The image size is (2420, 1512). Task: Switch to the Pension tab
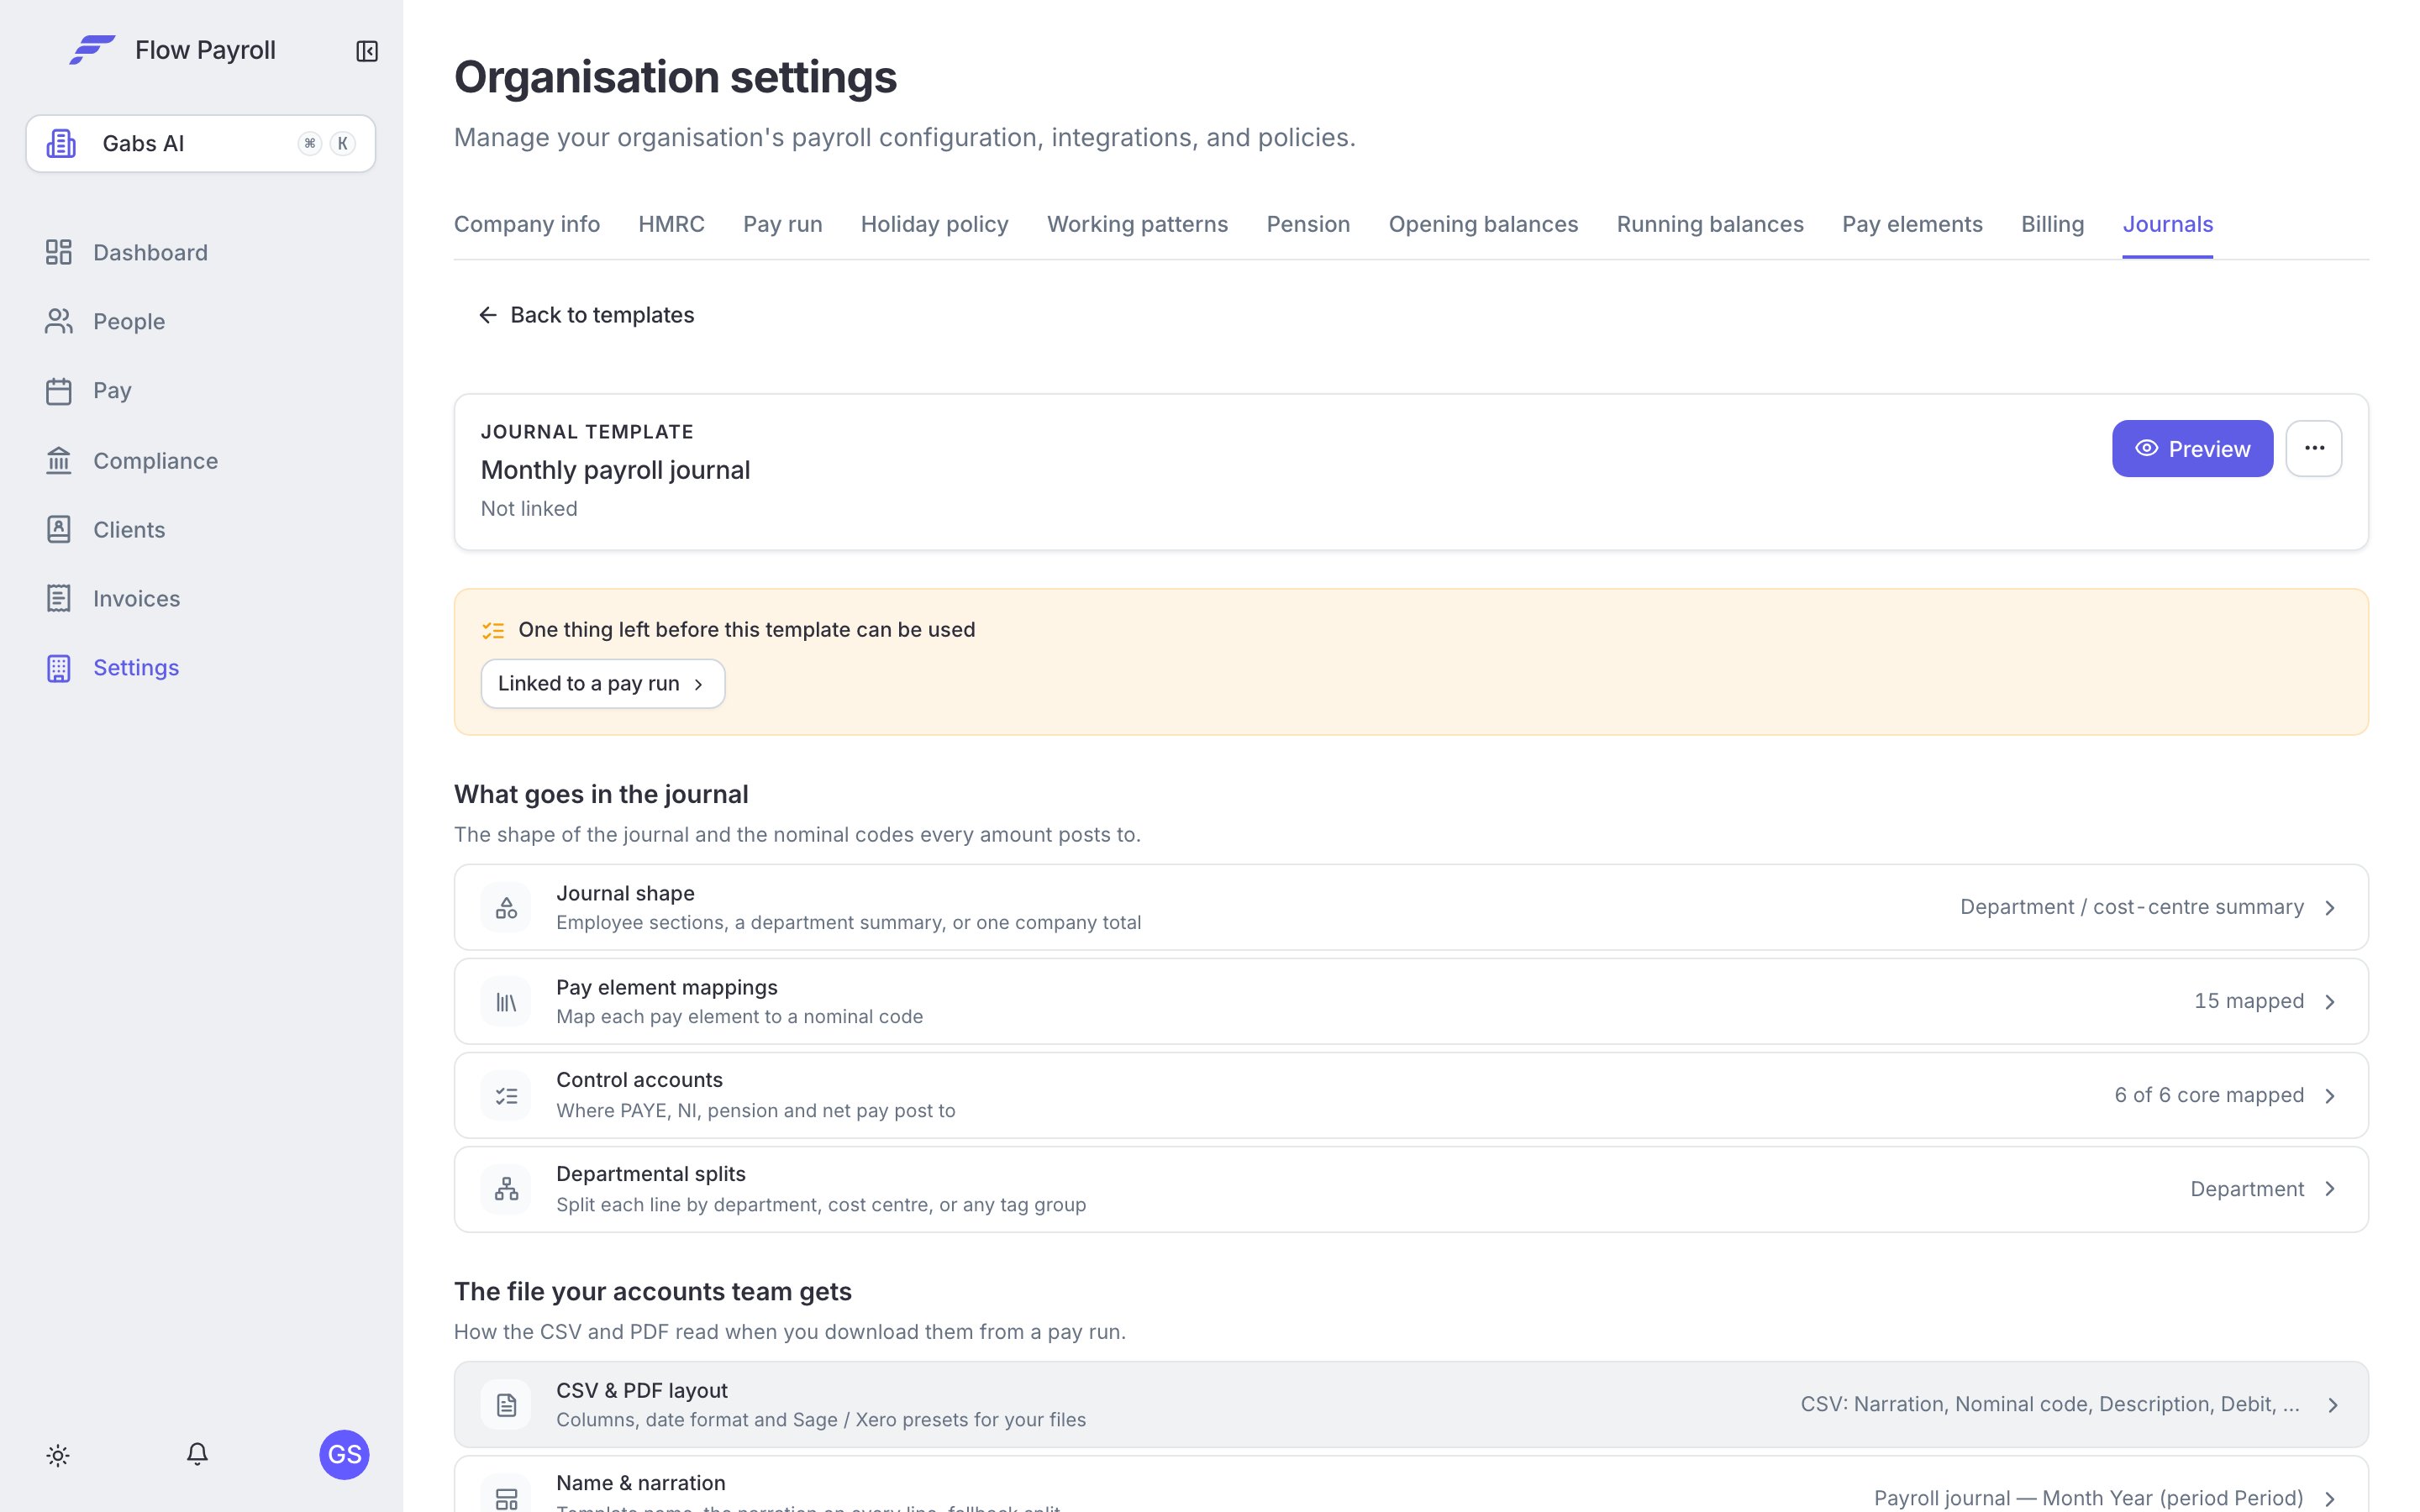coord(1308,224)
